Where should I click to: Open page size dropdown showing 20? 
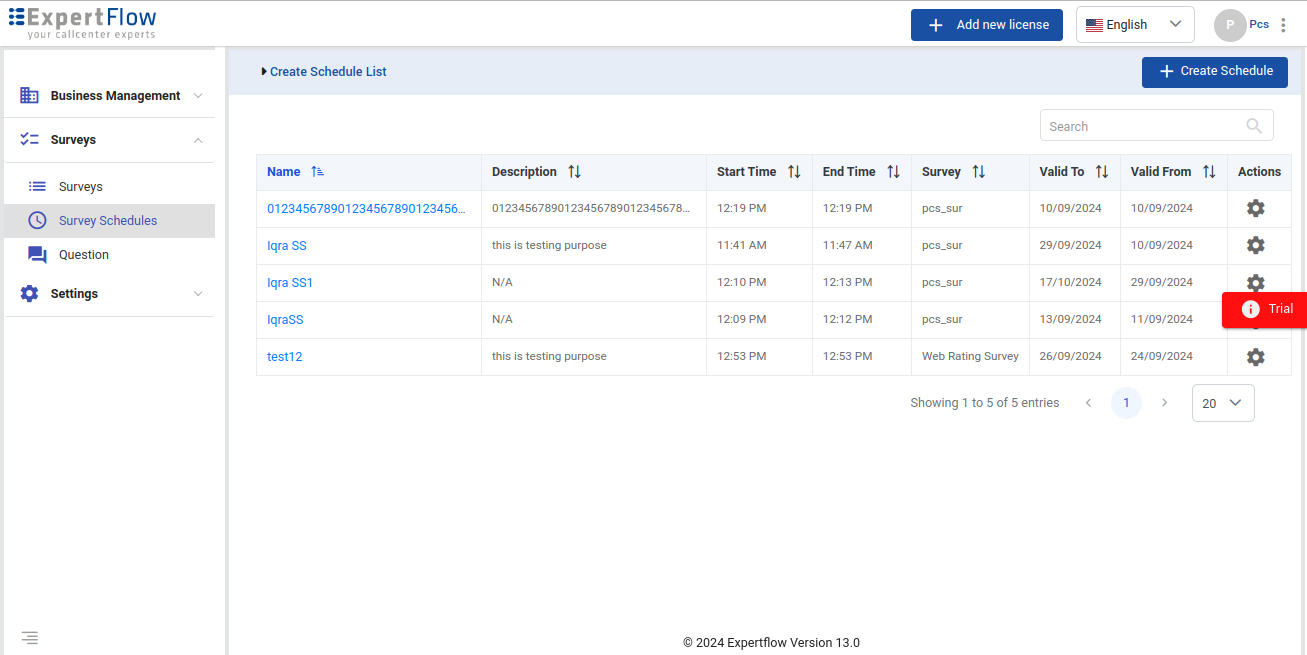pyautogui.click(x=1222, y=403)
